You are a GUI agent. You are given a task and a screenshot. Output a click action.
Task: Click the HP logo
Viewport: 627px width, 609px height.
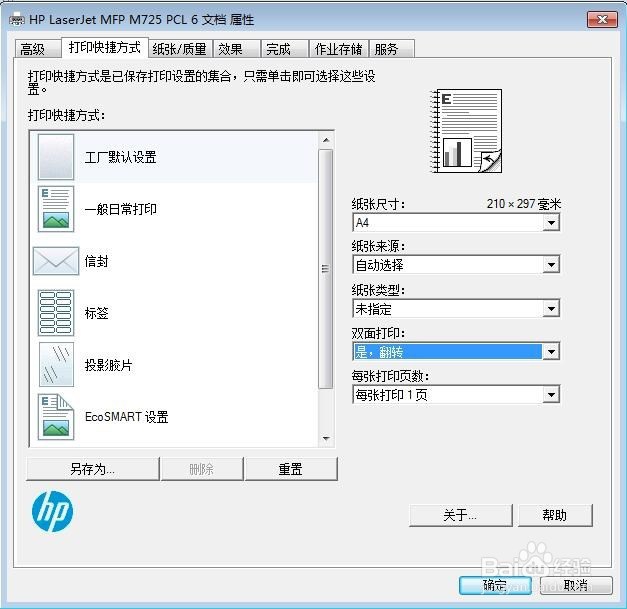tap(52, 511)
